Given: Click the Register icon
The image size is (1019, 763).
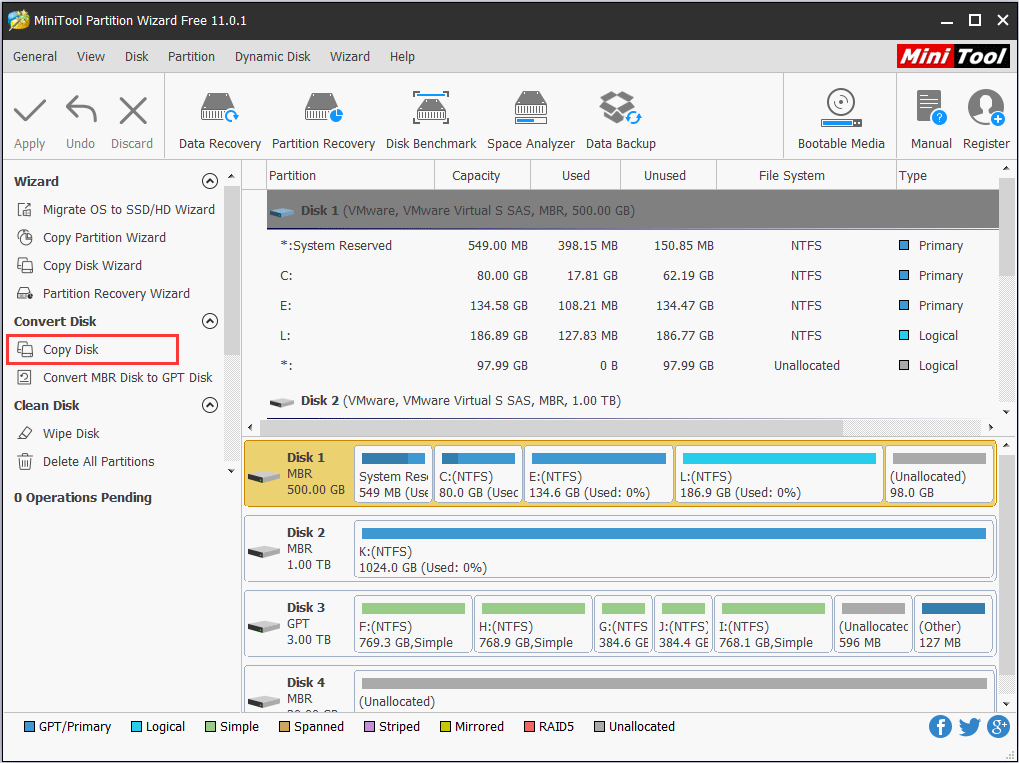Looking at the screenshot, I should 986,108.
